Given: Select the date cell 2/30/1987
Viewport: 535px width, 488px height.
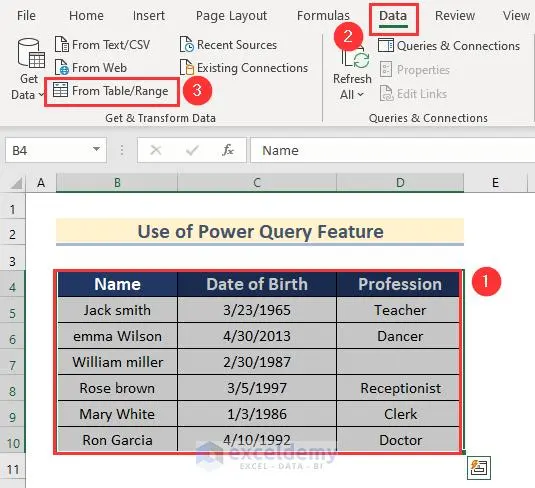Looking at the screenshot, I should [x=257, y=362].
